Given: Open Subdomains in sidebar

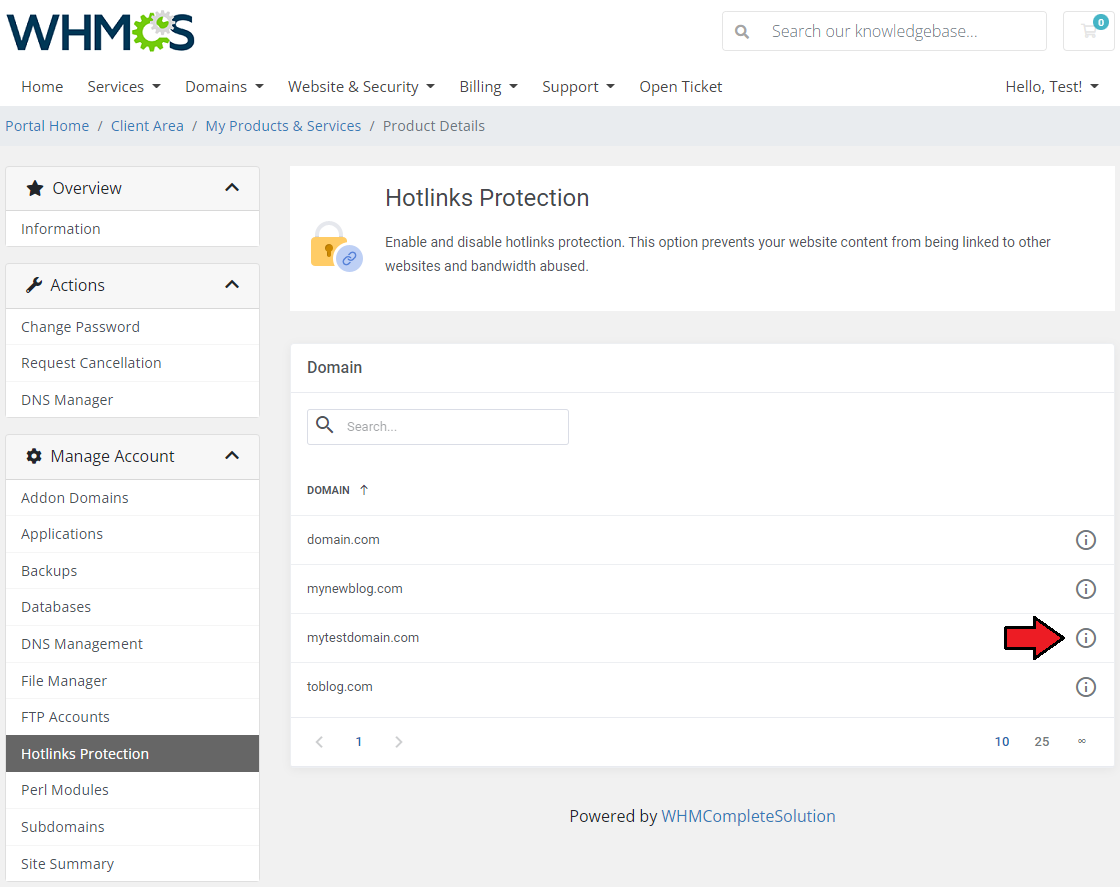Looking at the screenshot, I should click(132, 827).
